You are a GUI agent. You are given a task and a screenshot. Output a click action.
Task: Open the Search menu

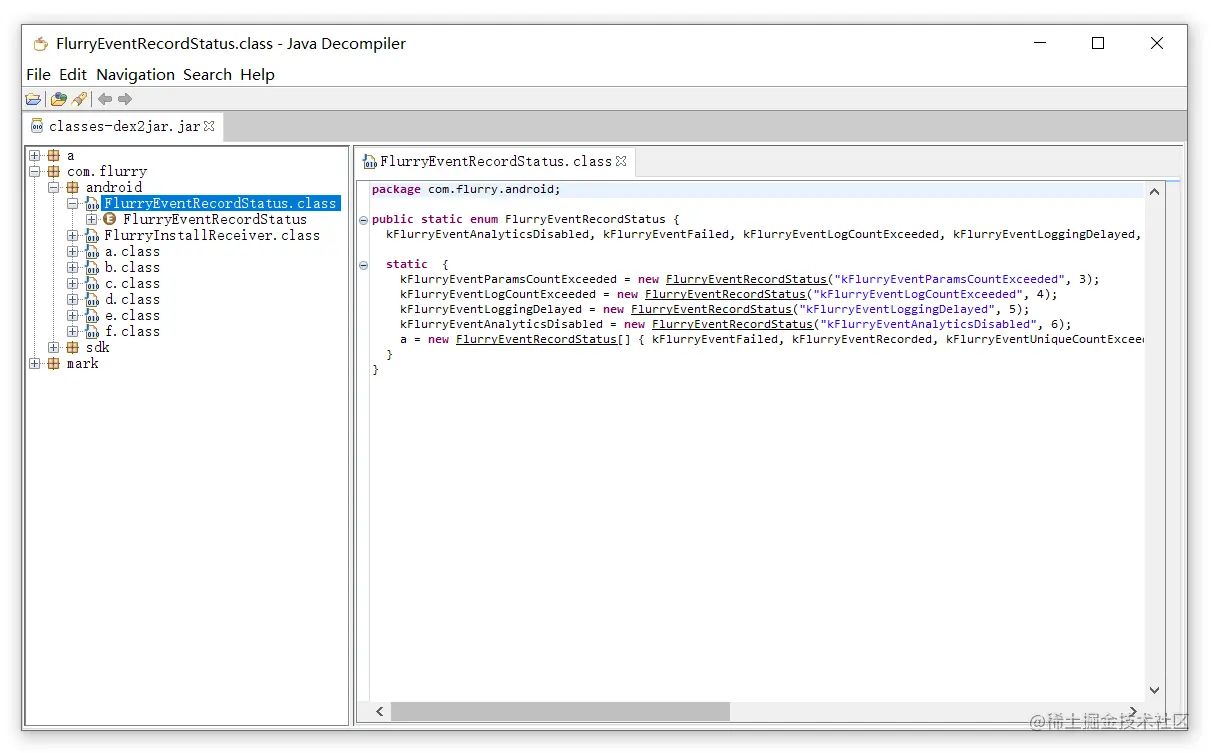(207, 75)
